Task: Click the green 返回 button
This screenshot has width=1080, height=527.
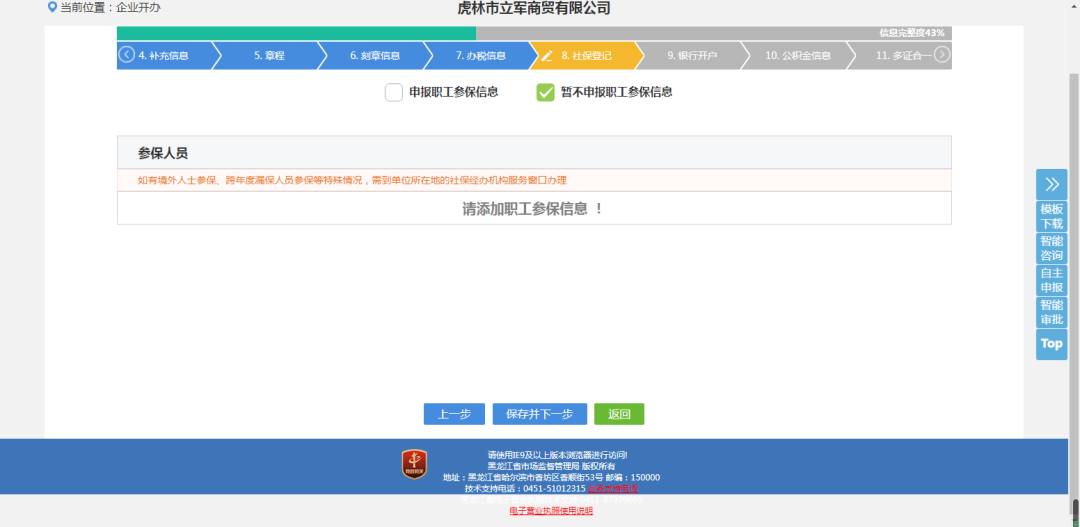Action: (x=619, y=414)
